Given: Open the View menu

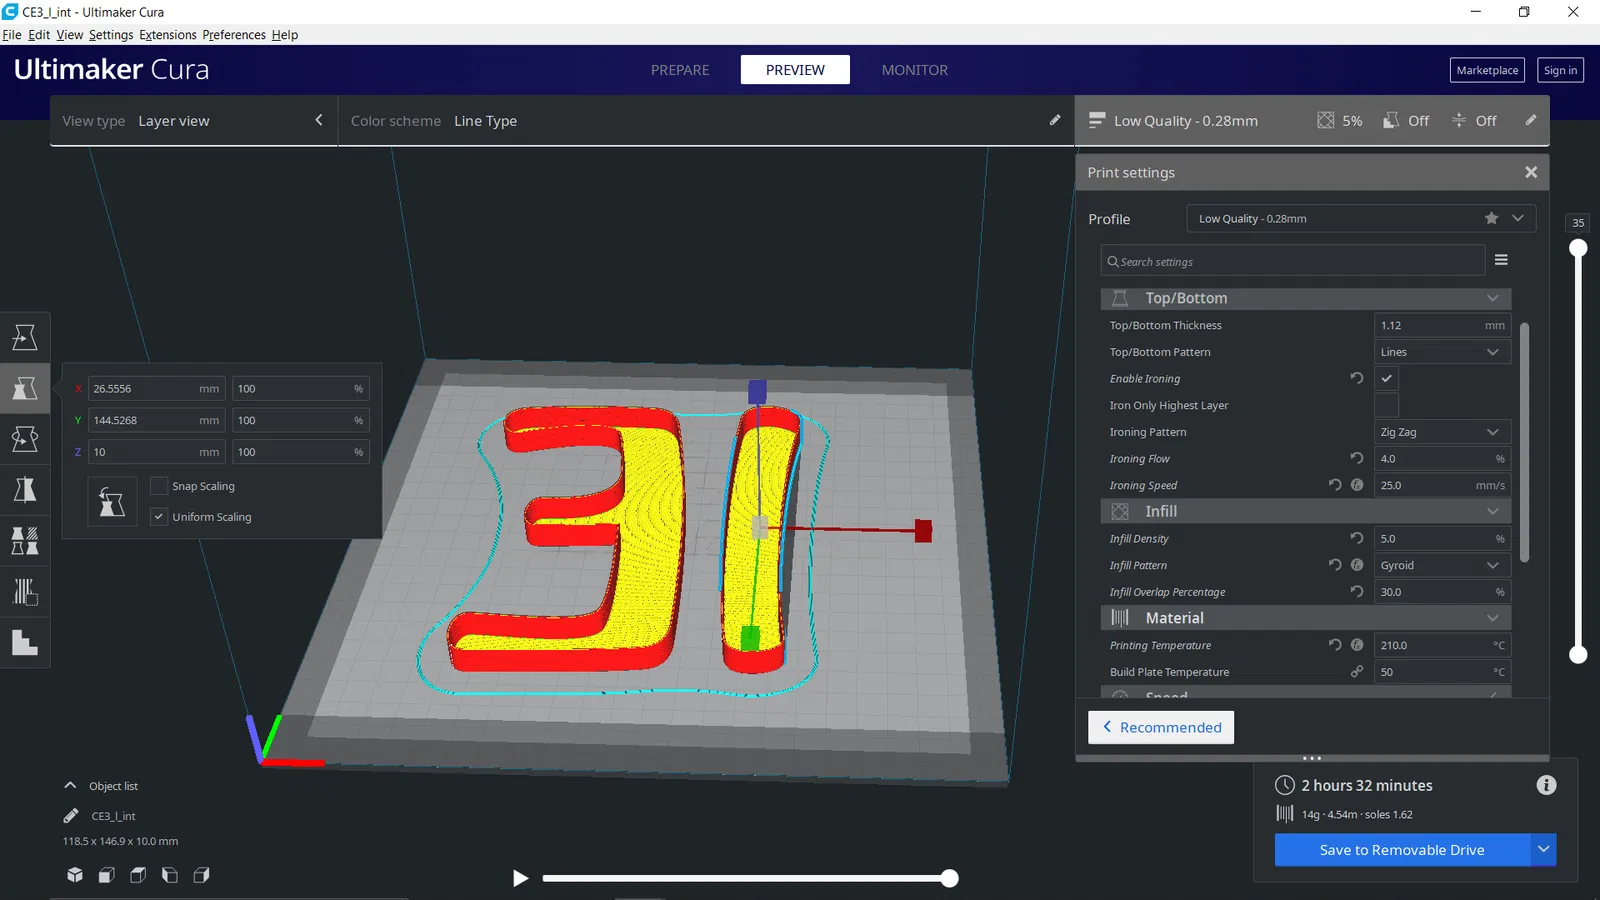Looking at the screenshot, I should (x=70, y=34).
